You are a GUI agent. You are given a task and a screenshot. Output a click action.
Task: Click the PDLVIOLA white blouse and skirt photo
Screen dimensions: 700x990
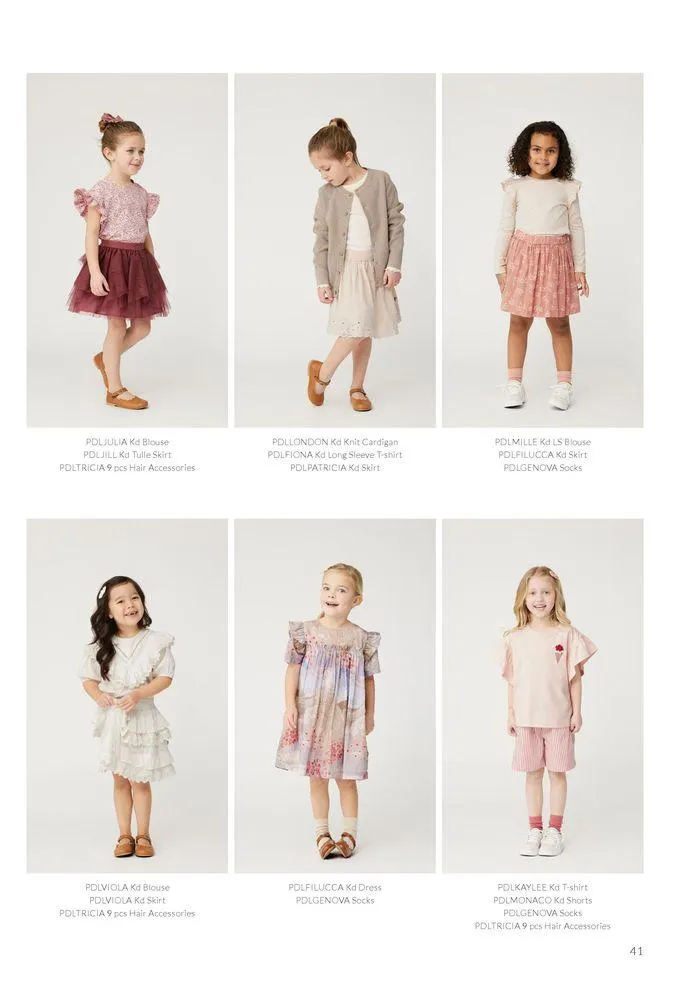click(127, 696)
